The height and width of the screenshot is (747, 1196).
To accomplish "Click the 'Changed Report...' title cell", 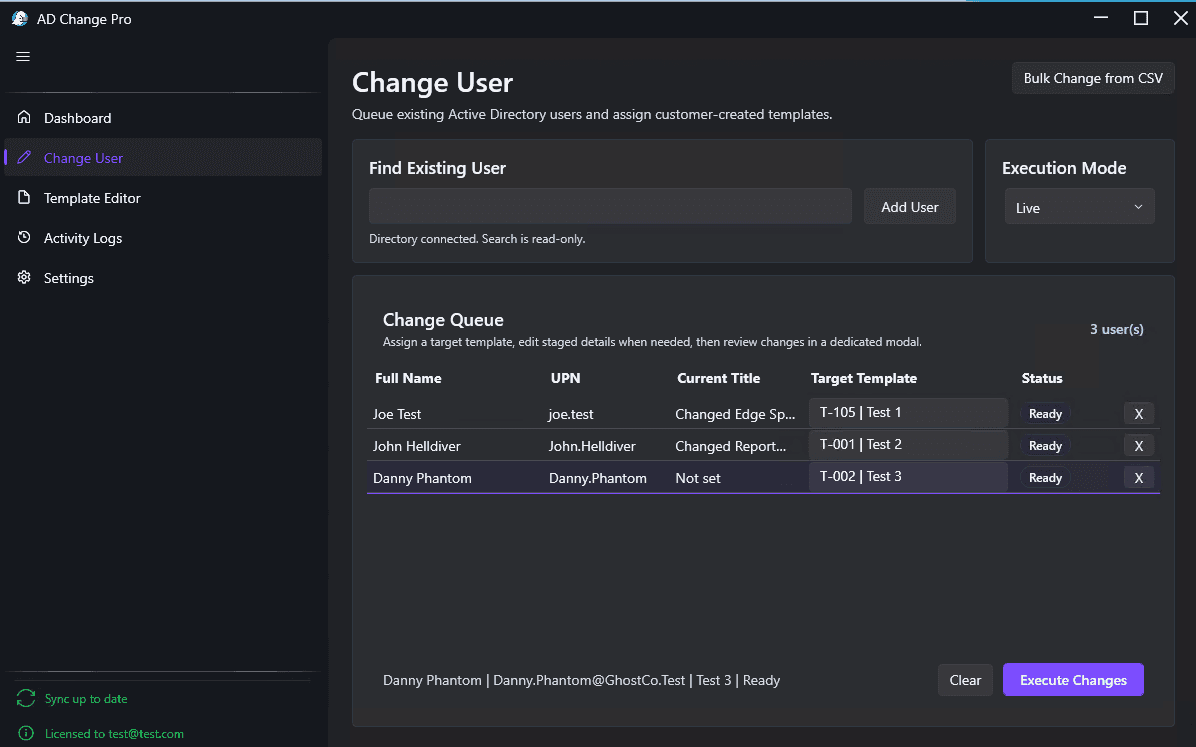I will [731, 446].
